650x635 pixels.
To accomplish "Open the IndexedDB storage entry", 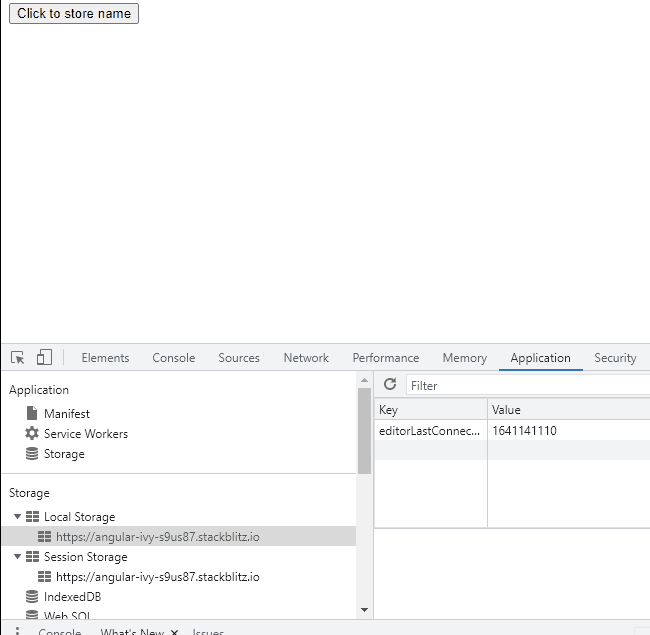I will 71,597.
